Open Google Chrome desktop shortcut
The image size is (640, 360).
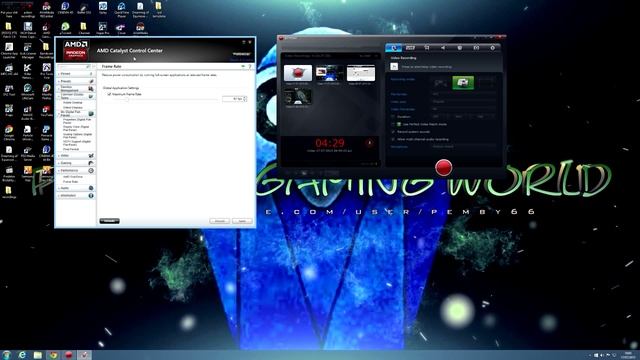[x=9, y=133]
